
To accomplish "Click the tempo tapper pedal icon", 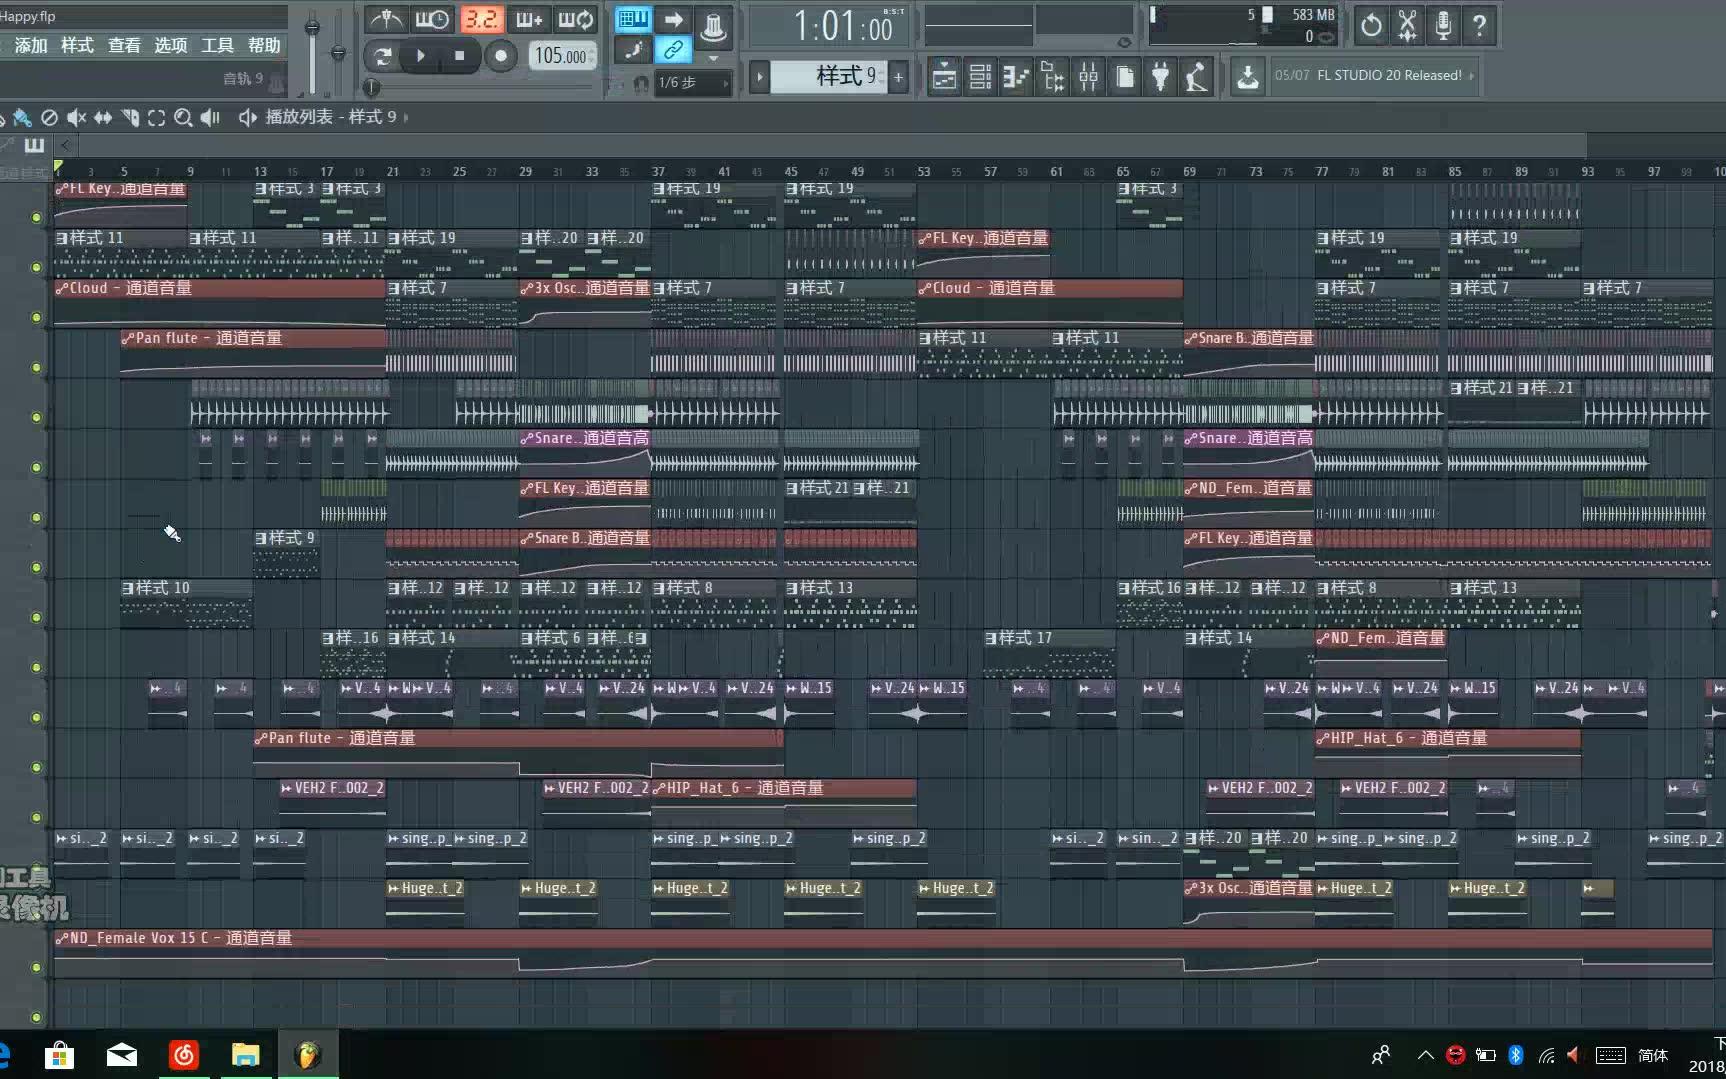I will click(x=1196, y=76).
